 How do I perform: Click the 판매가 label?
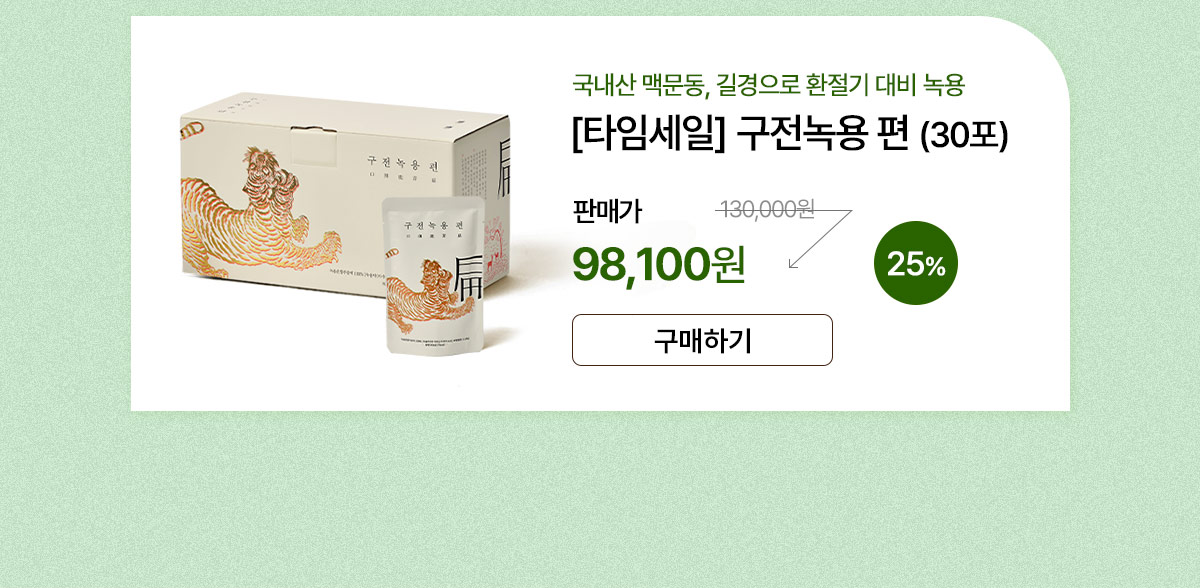coord(606,211)
